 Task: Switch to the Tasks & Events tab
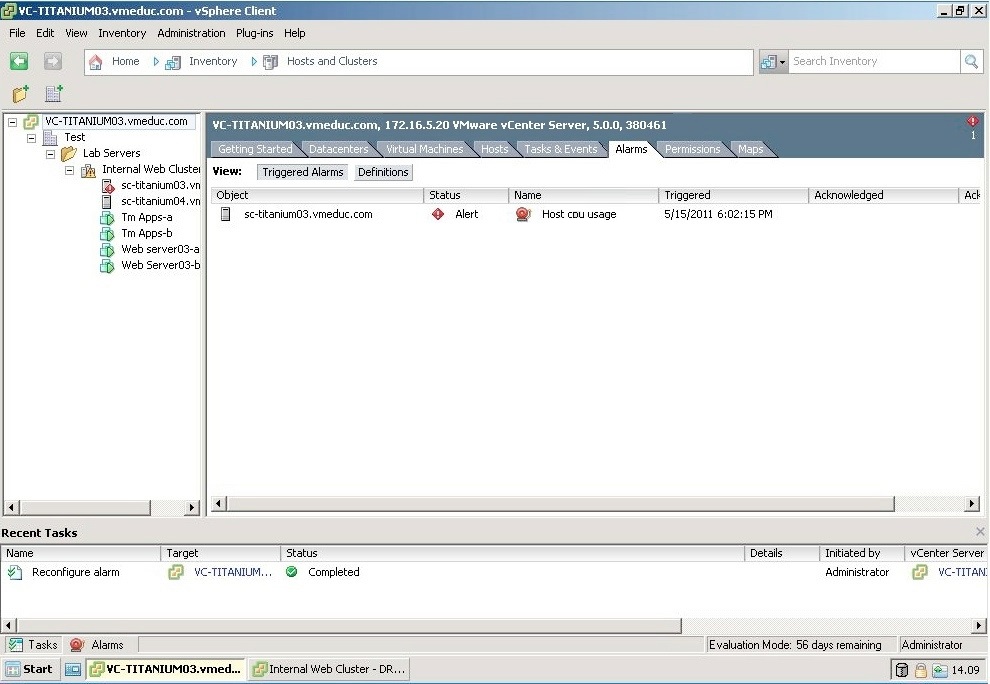point(561,149)
